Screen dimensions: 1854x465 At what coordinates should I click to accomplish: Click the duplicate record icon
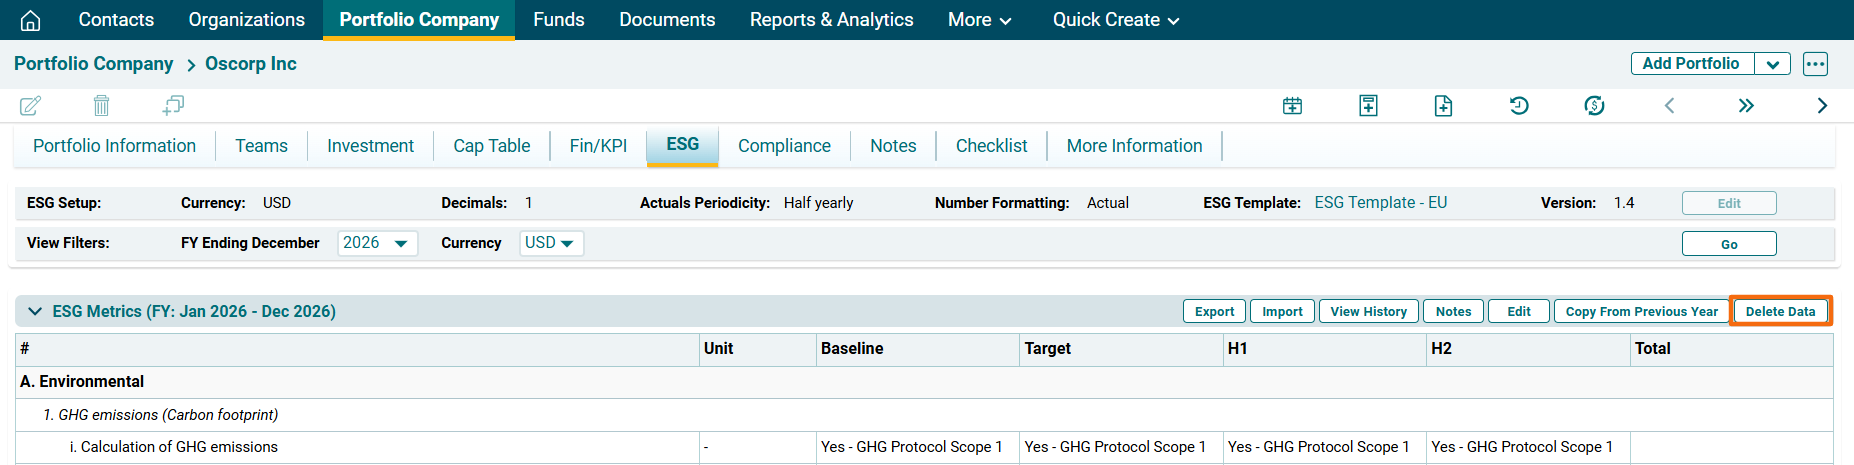click(x=173, y=105)
